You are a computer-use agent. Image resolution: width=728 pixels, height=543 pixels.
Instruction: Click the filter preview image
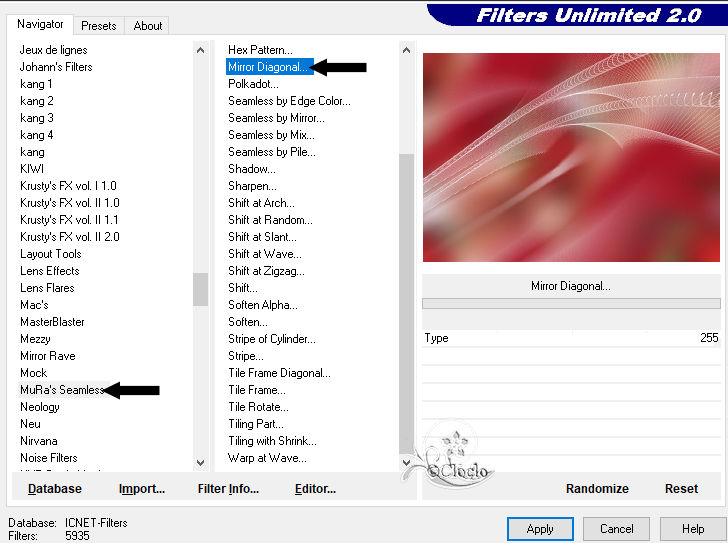click(571, 157)
